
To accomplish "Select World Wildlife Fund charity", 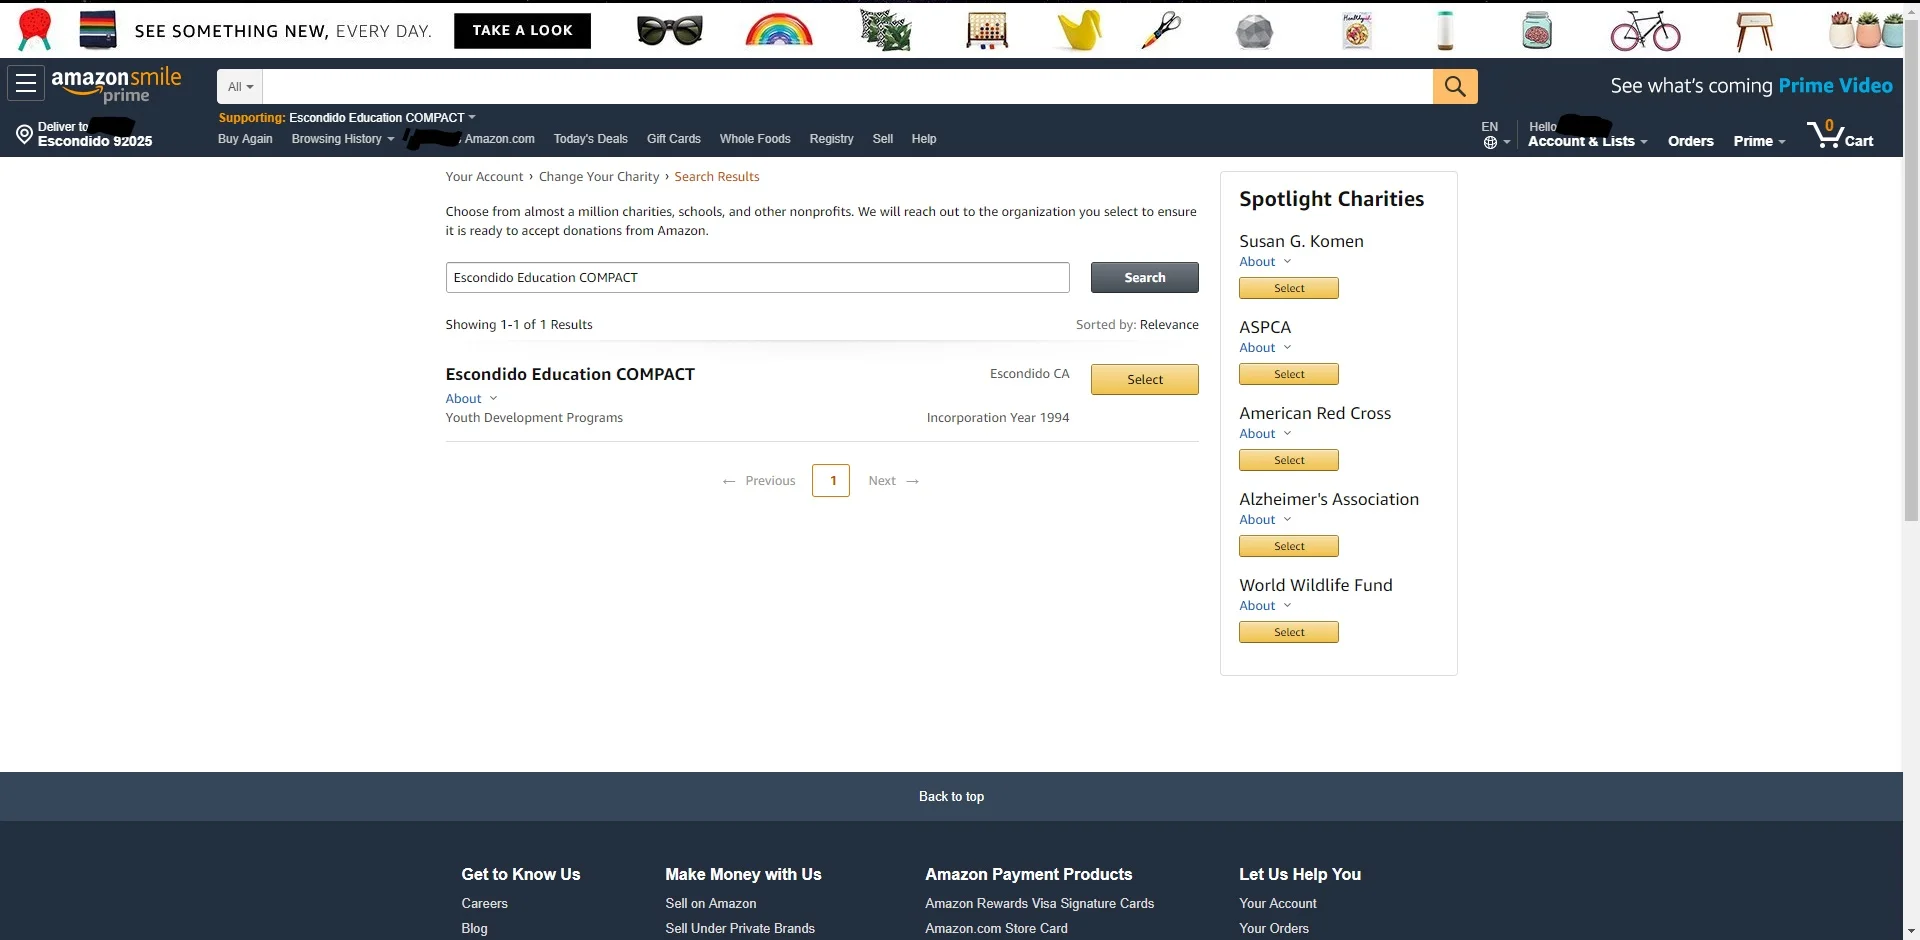I will 1289,632.
